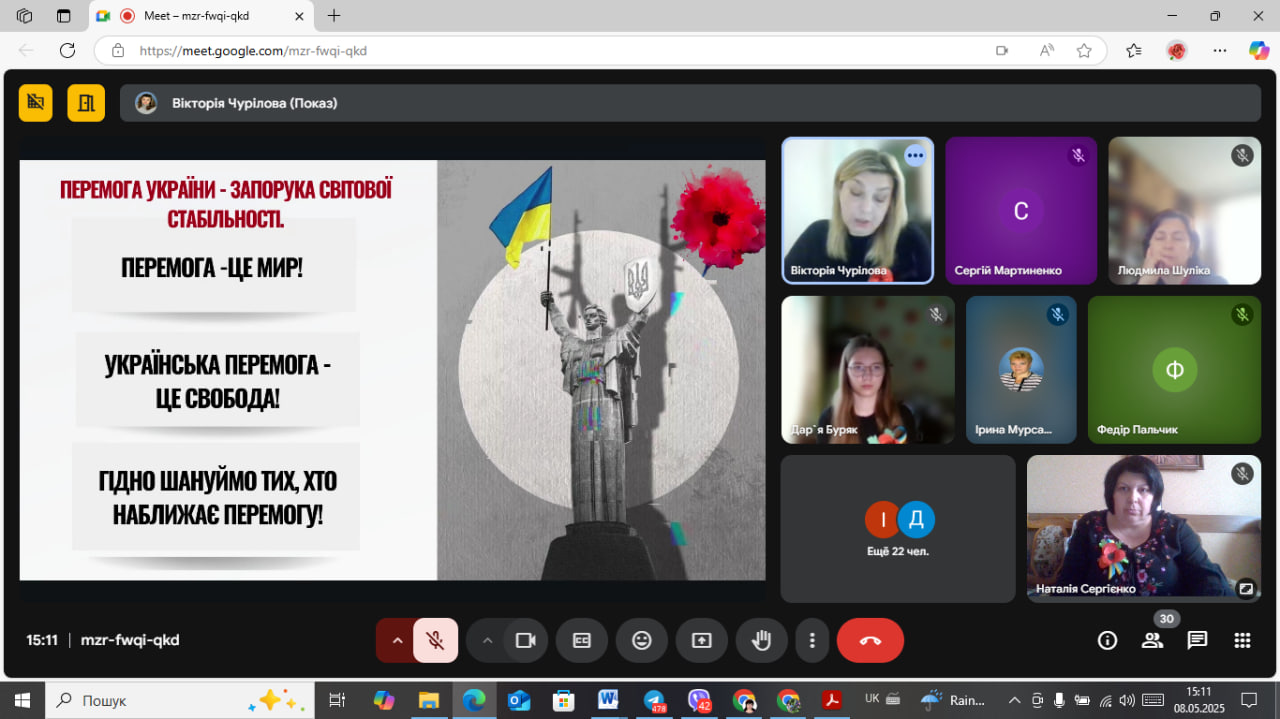Screen dimensions: 1280x719
Task: Leave the call with red button
Action: (870, 641)
